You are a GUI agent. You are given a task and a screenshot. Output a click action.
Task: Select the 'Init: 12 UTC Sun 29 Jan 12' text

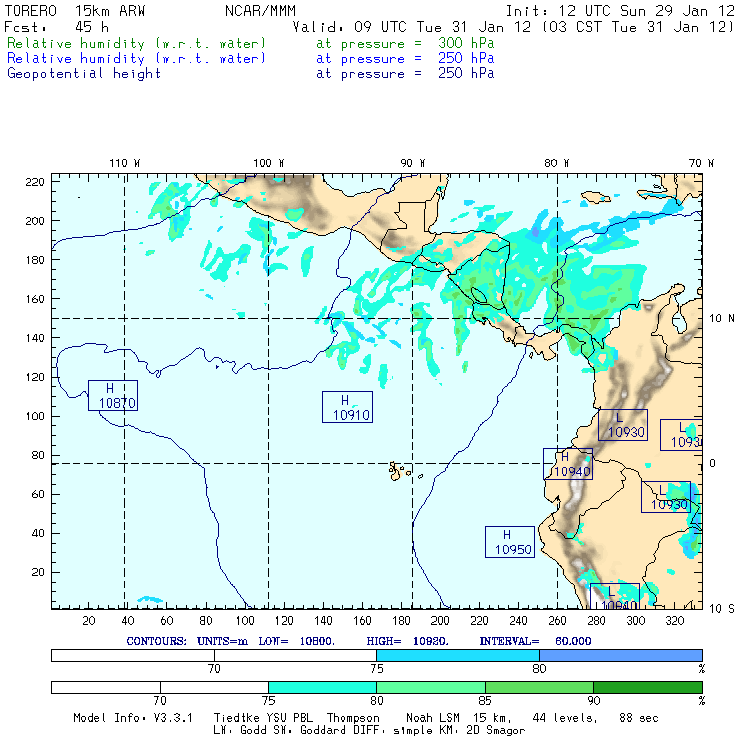620,11
